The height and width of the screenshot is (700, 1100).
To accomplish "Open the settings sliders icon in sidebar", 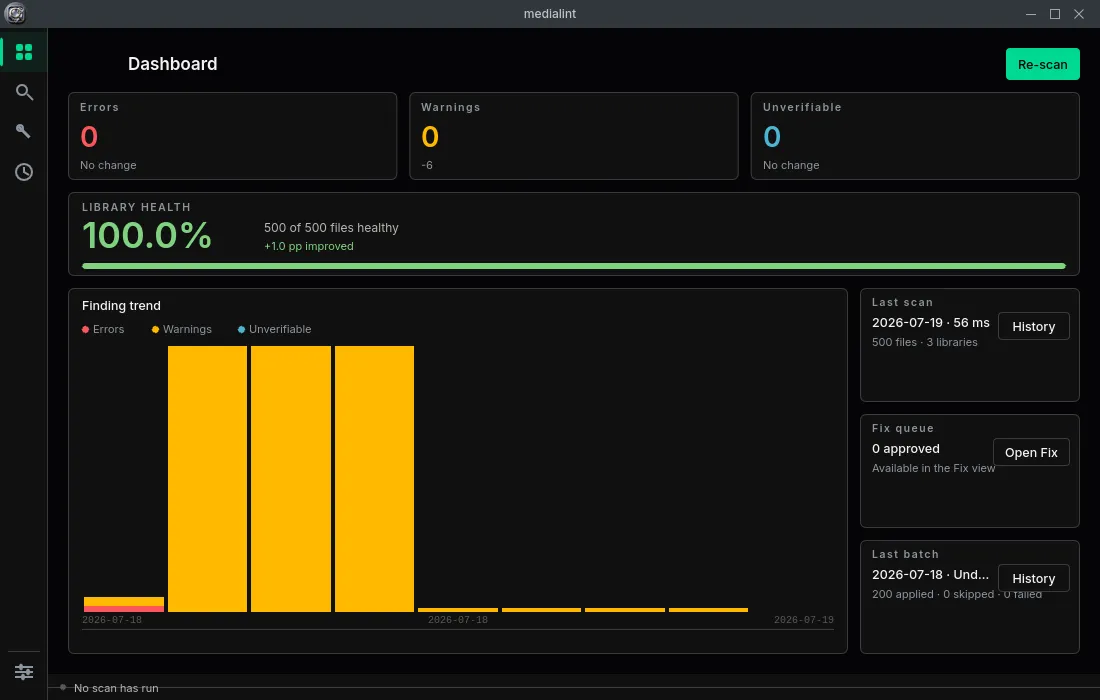I will pos(24,672).
